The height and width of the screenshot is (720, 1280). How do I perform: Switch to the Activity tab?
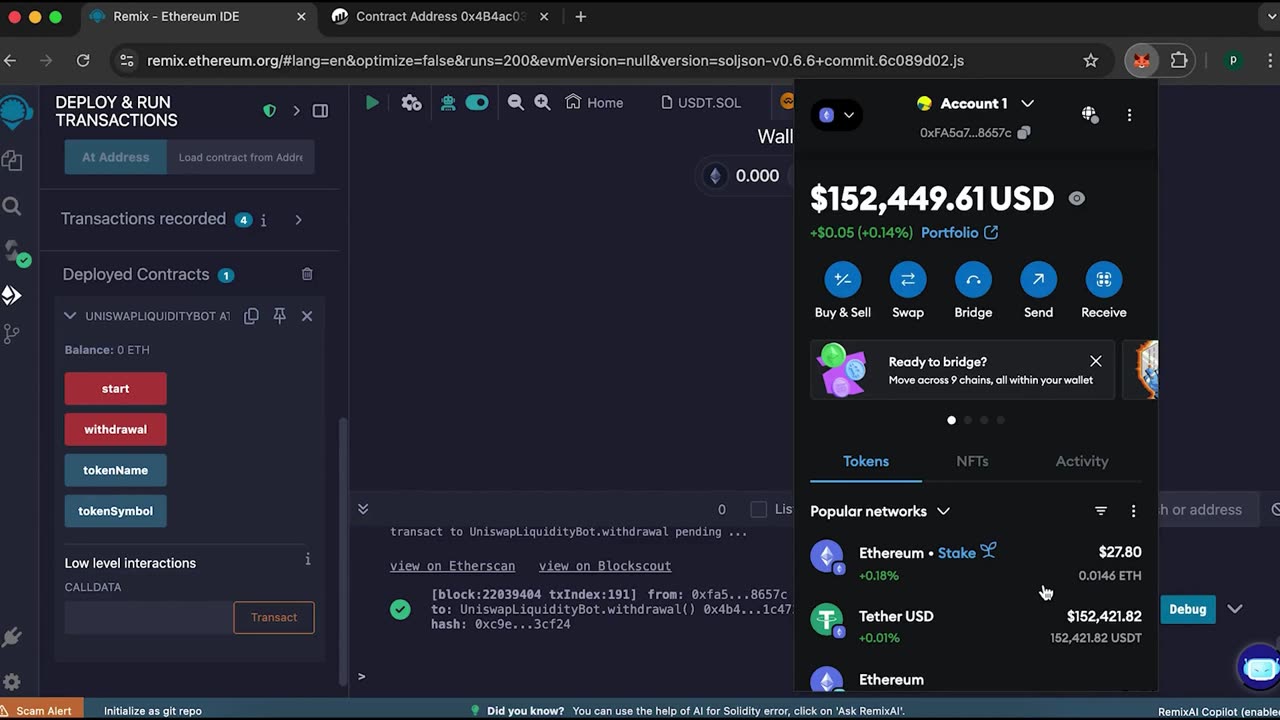1082,461
